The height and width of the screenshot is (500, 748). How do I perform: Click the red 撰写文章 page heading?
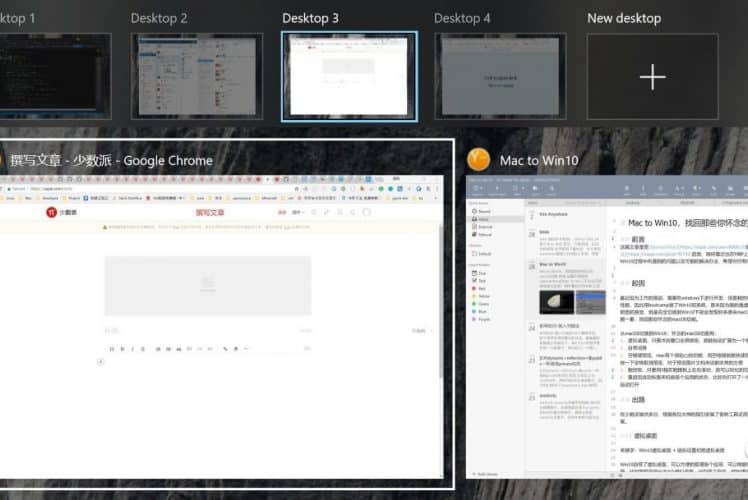coord(209,212)
